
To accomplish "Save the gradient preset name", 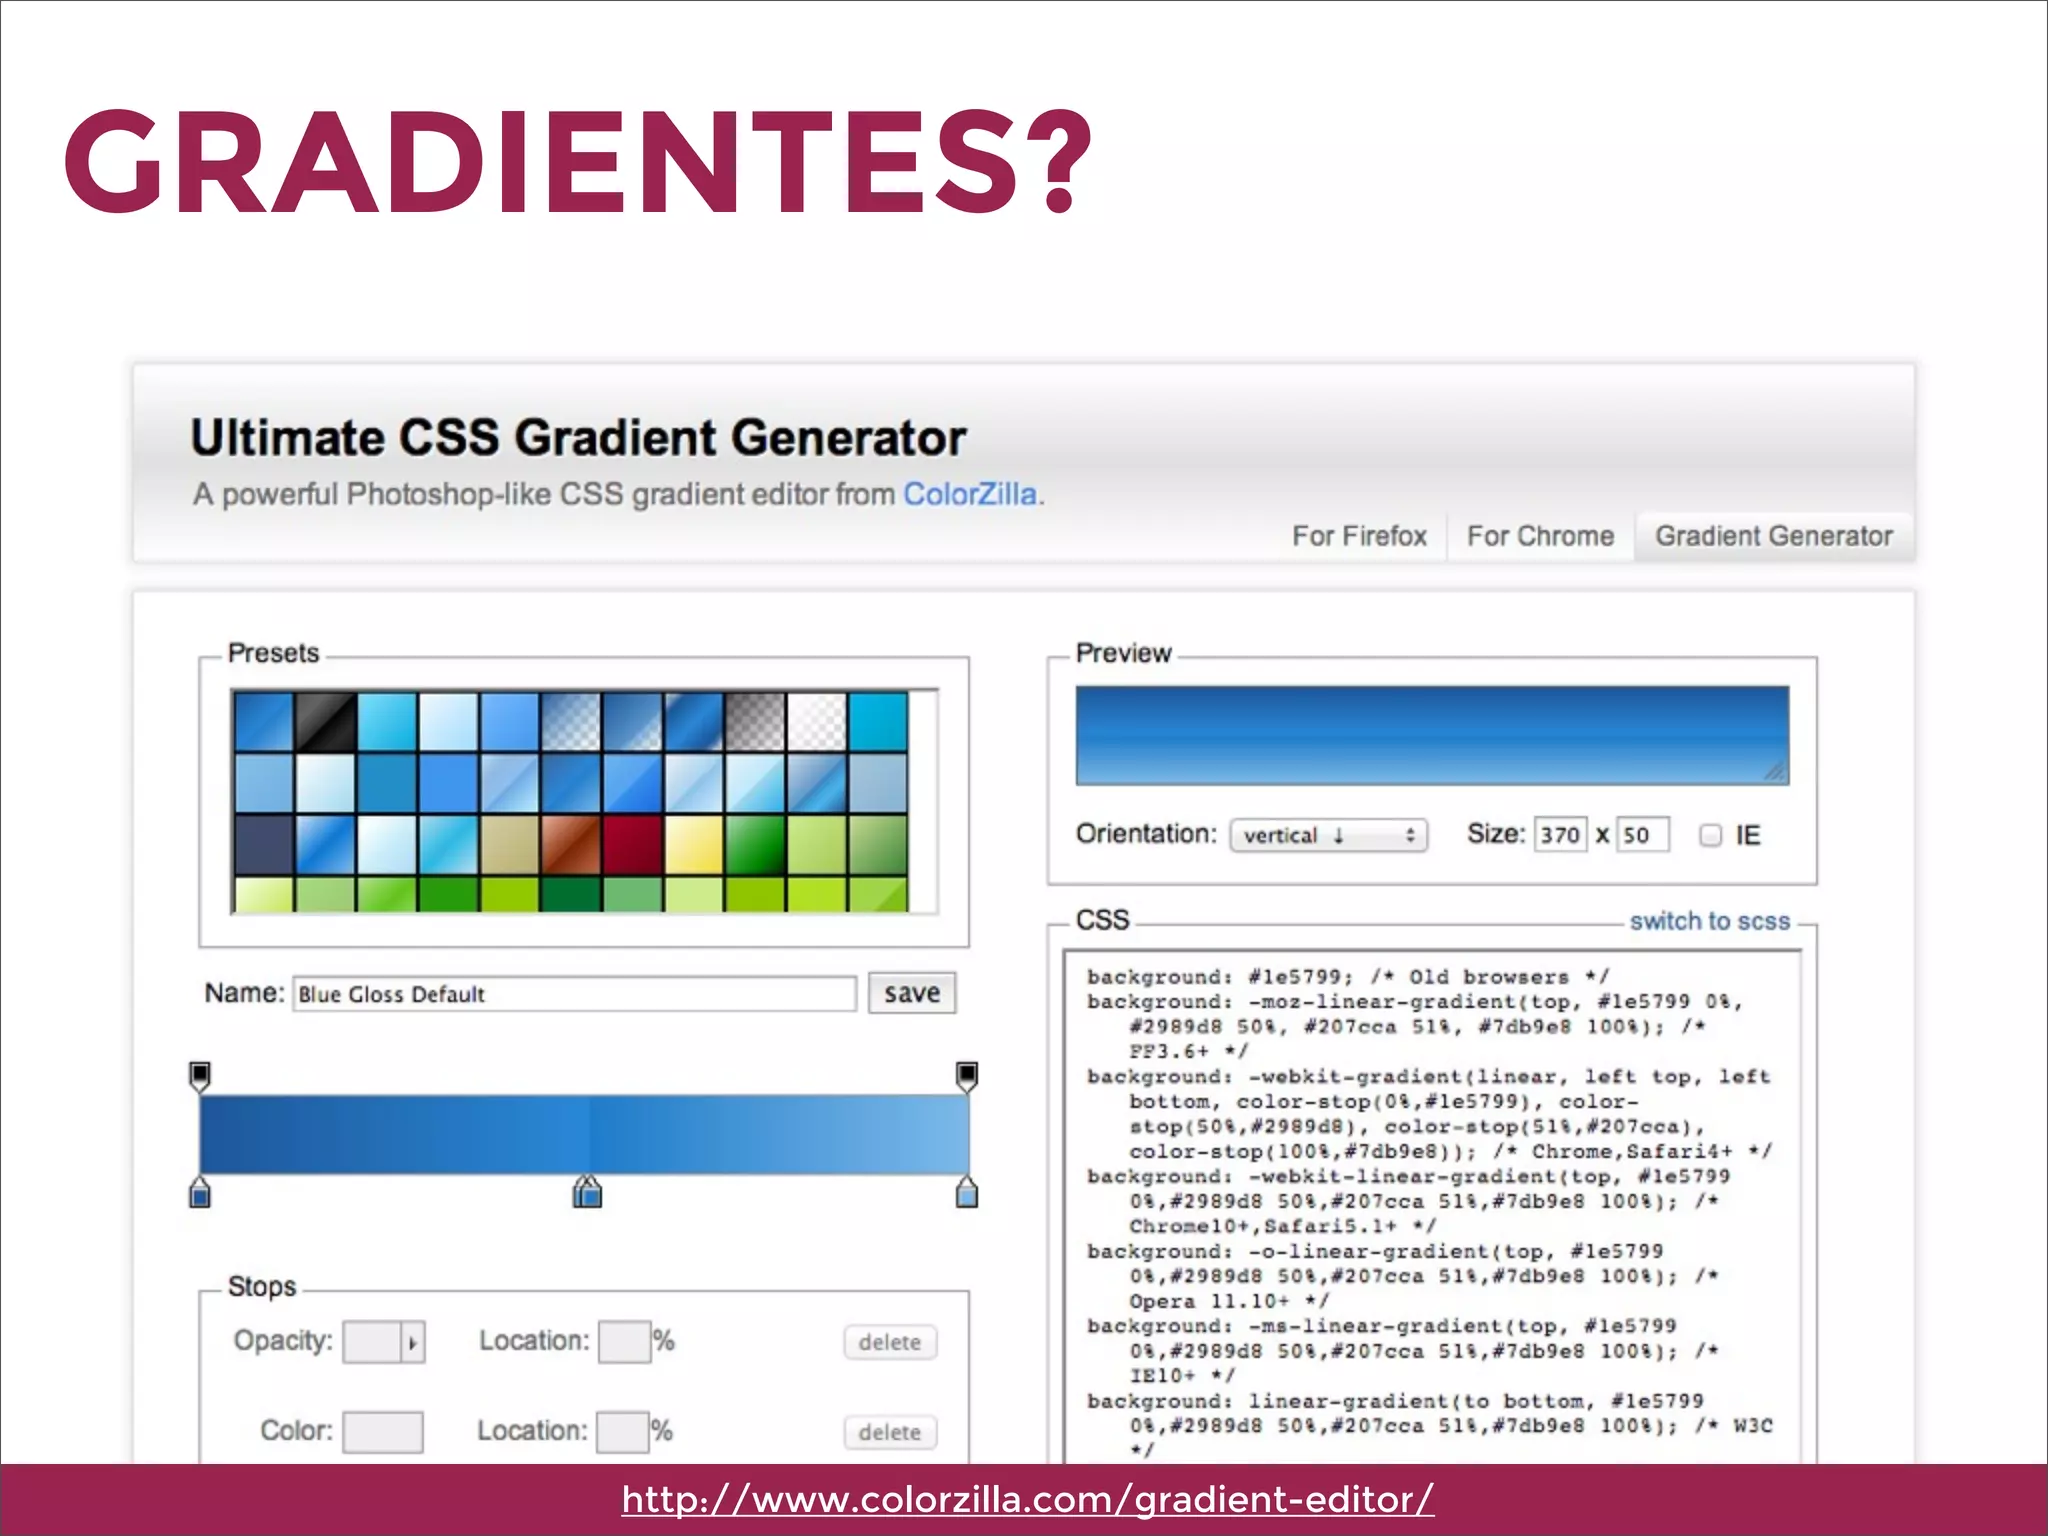I will click(x=912, y=993).
